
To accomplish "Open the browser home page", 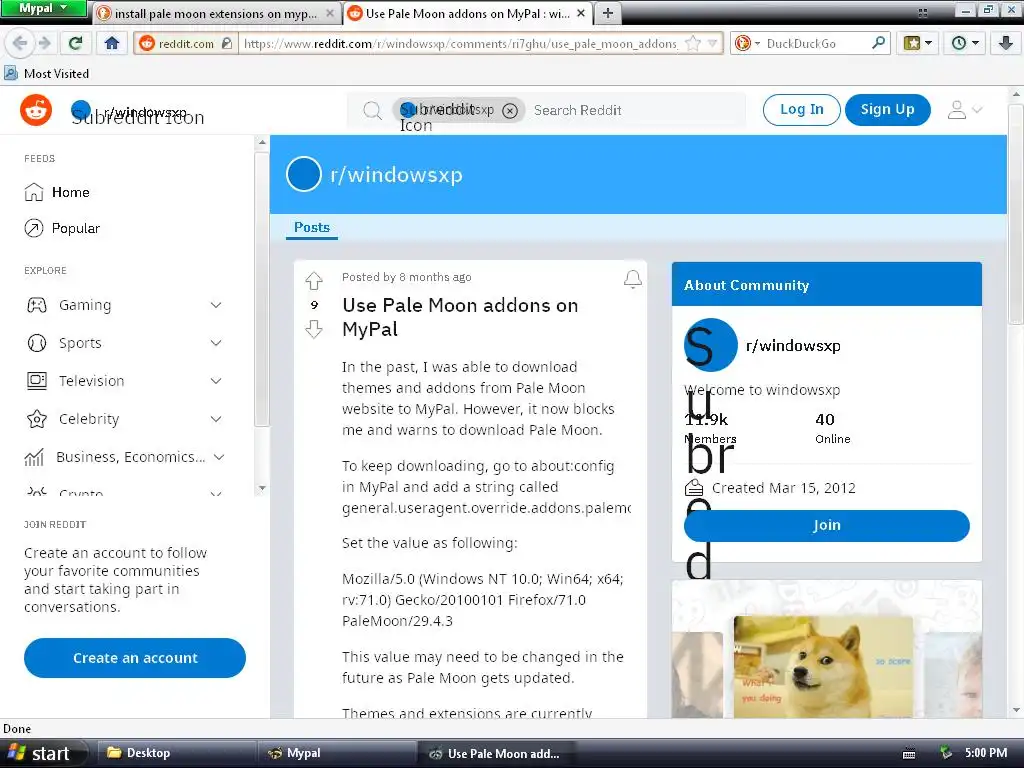I will click(x=112, y=44).
